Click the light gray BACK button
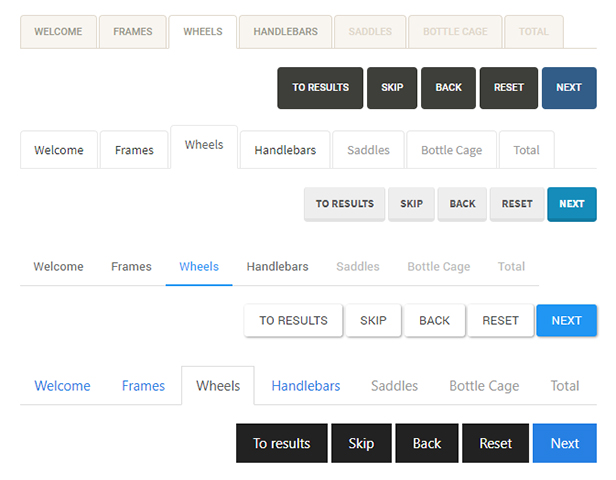The image size is (616, 480). pos(462,204)
